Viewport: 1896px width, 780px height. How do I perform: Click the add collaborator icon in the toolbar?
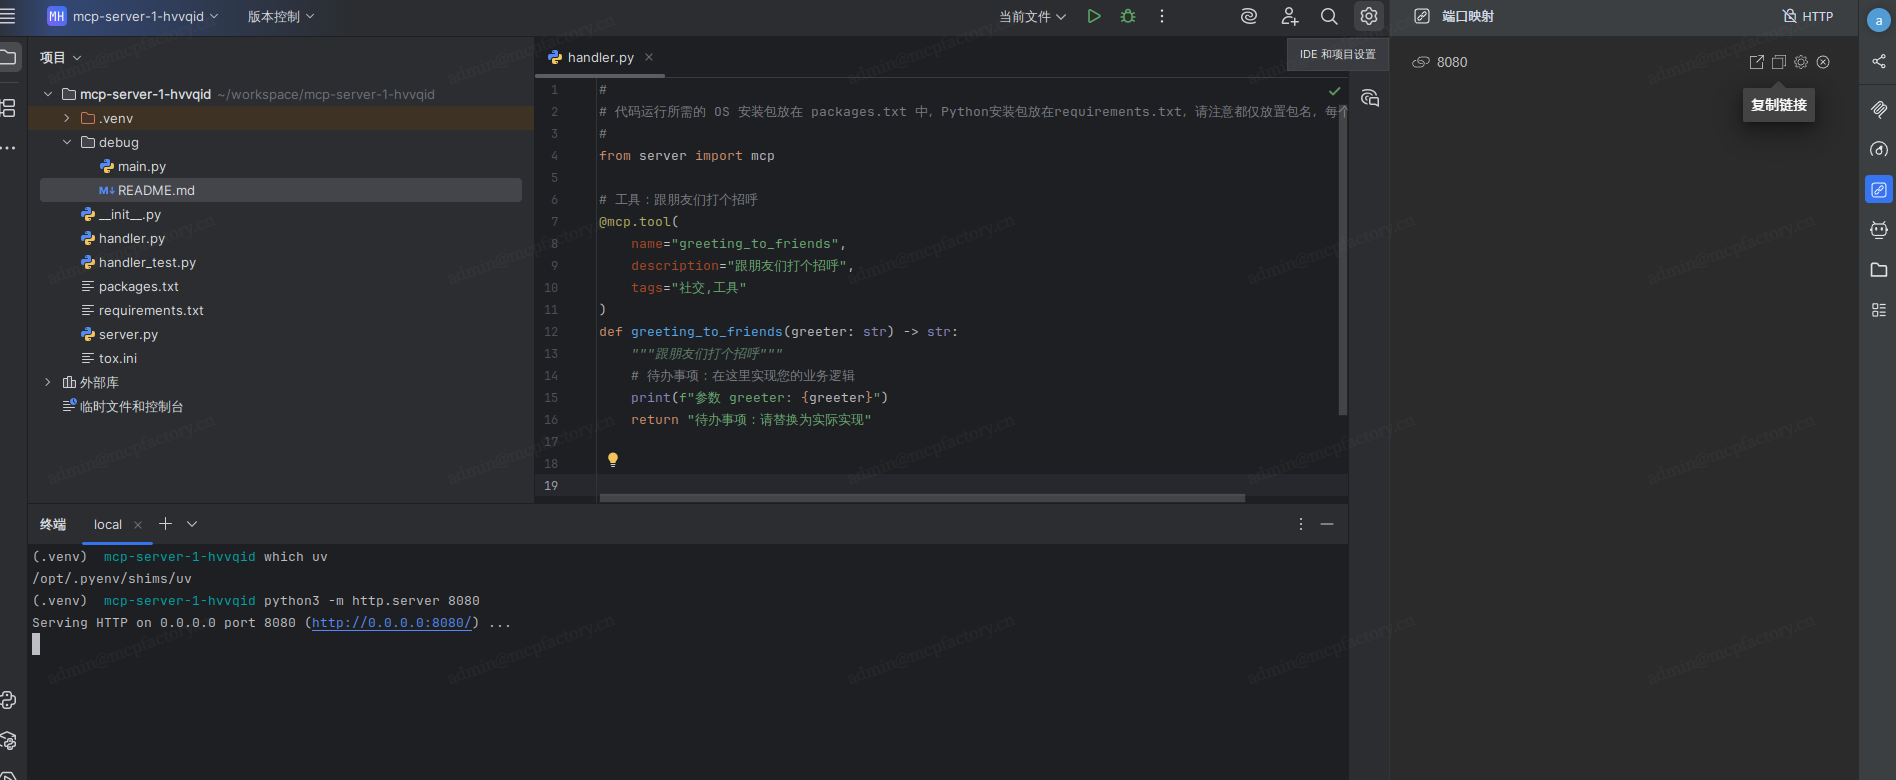coord(1289,16)
